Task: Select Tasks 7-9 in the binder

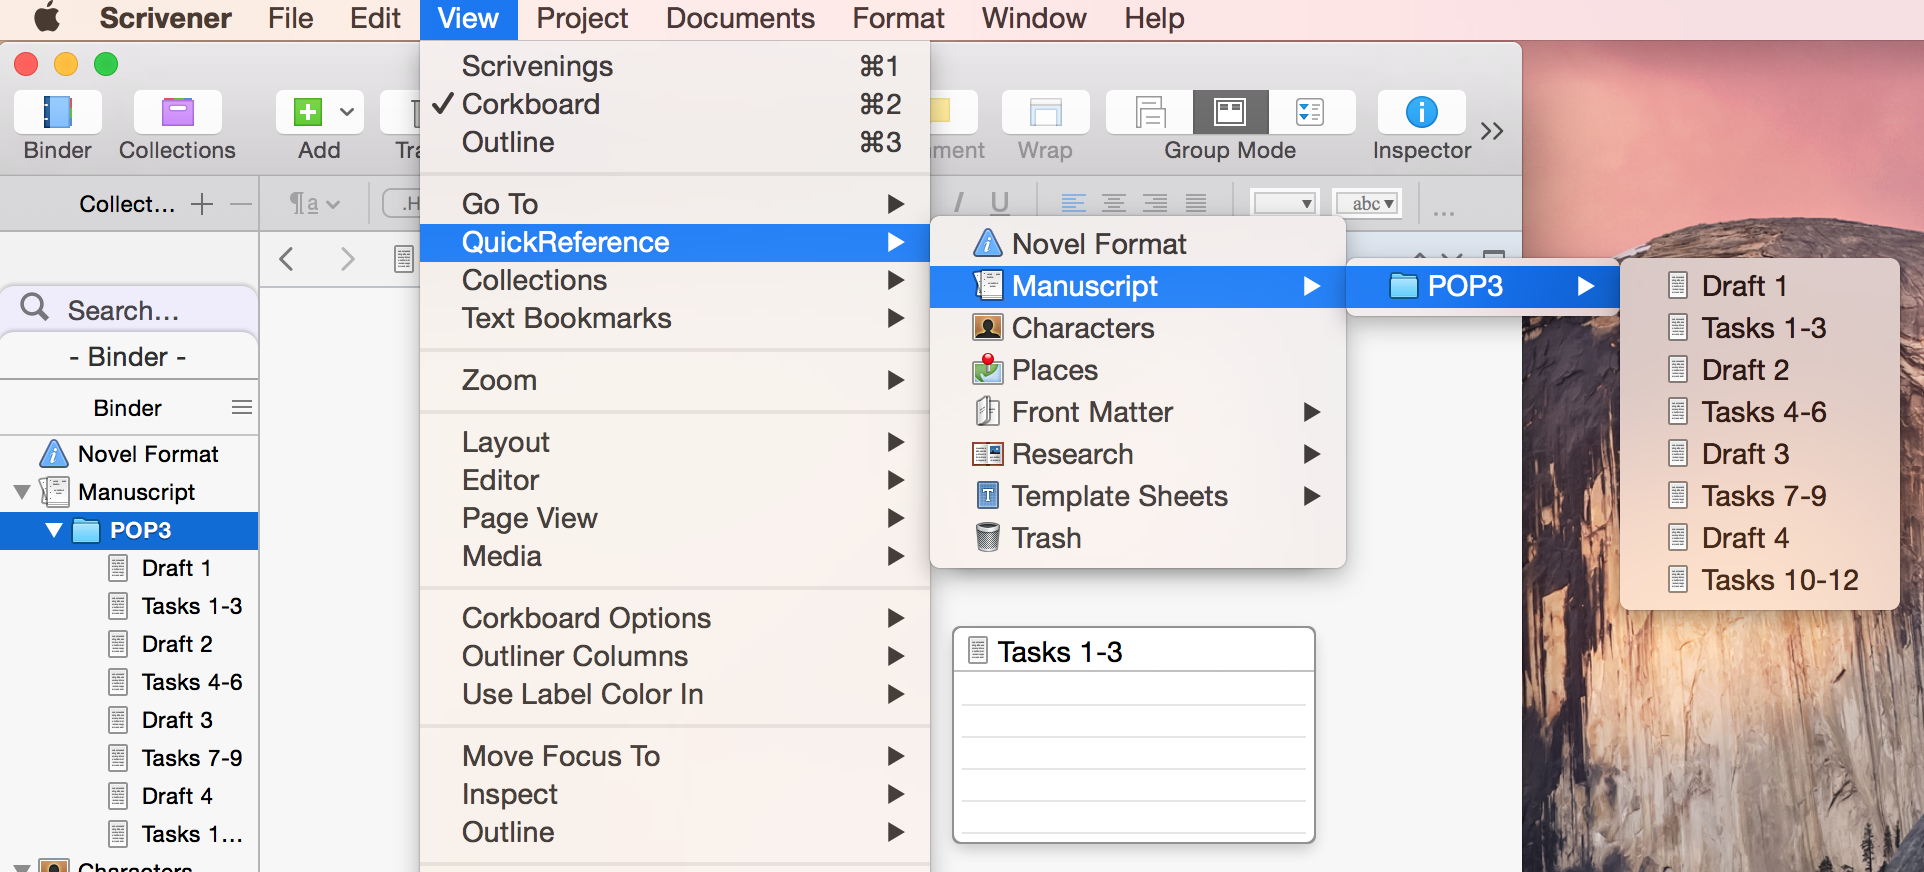Action: pyautogui.click(x=129, y=758)
